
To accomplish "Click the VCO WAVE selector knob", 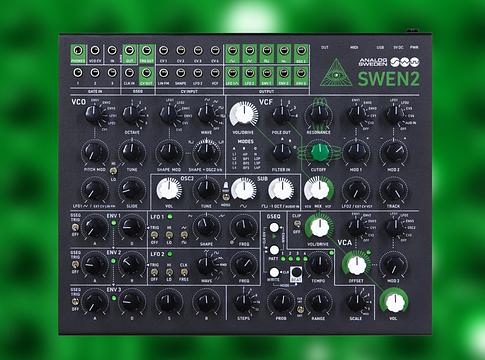I will click(x=207, y=114).
